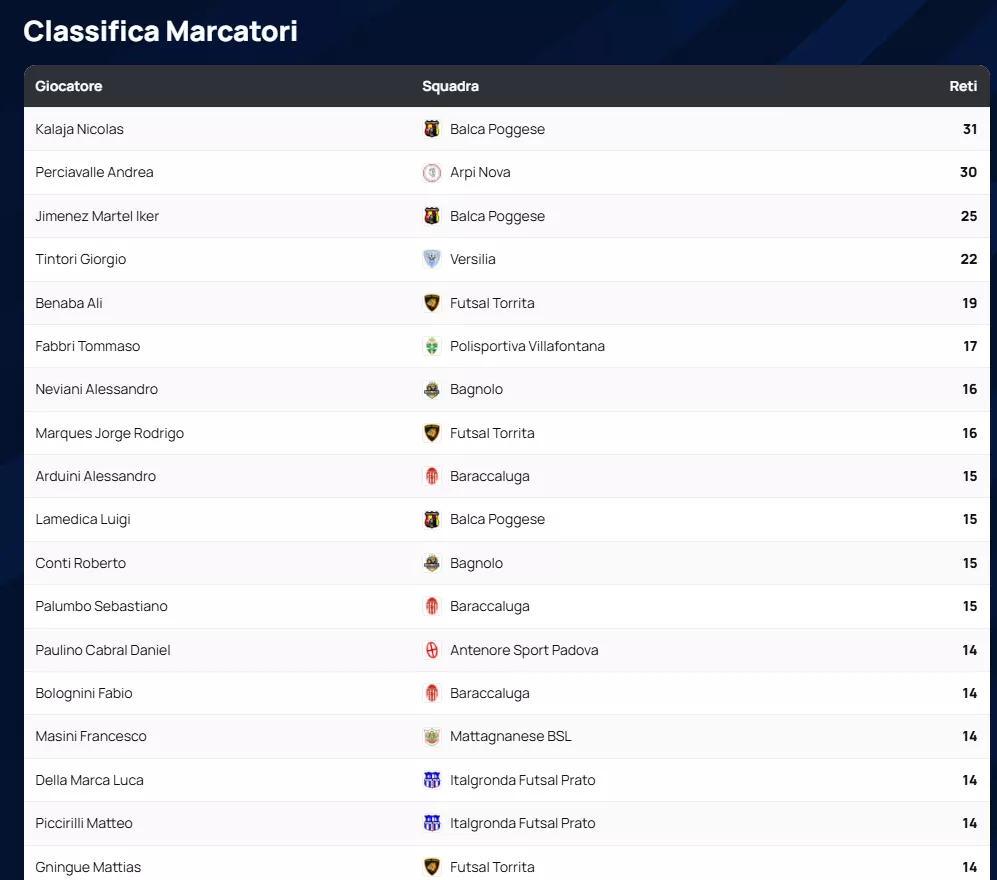997x880 pixels.
Task: Click the Arpi Nova team logo
Action: click(x=432, y=173)
